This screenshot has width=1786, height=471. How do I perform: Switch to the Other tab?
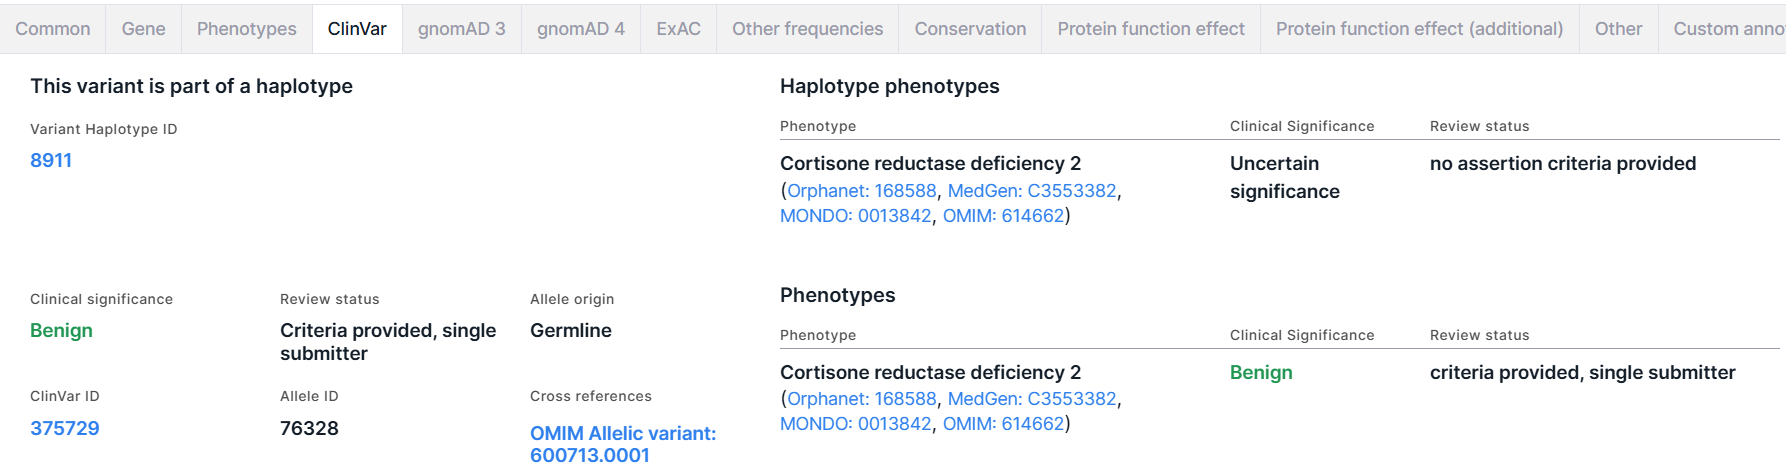[1619, 29]
